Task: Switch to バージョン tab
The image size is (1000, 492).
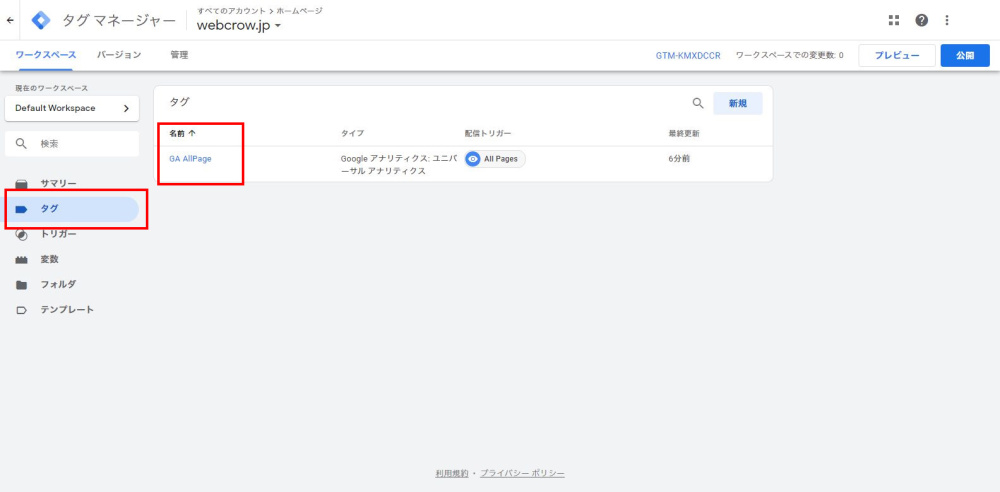Action: click(119, 56)
